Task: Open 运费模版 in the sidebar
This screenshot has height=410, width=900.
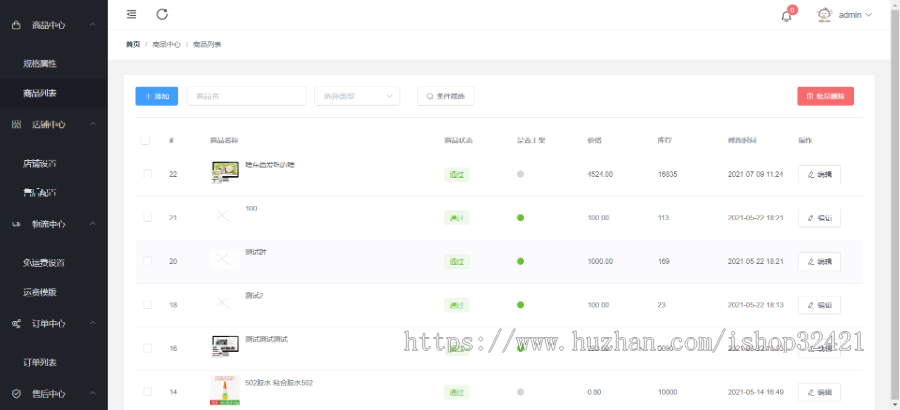Action: 40,292
